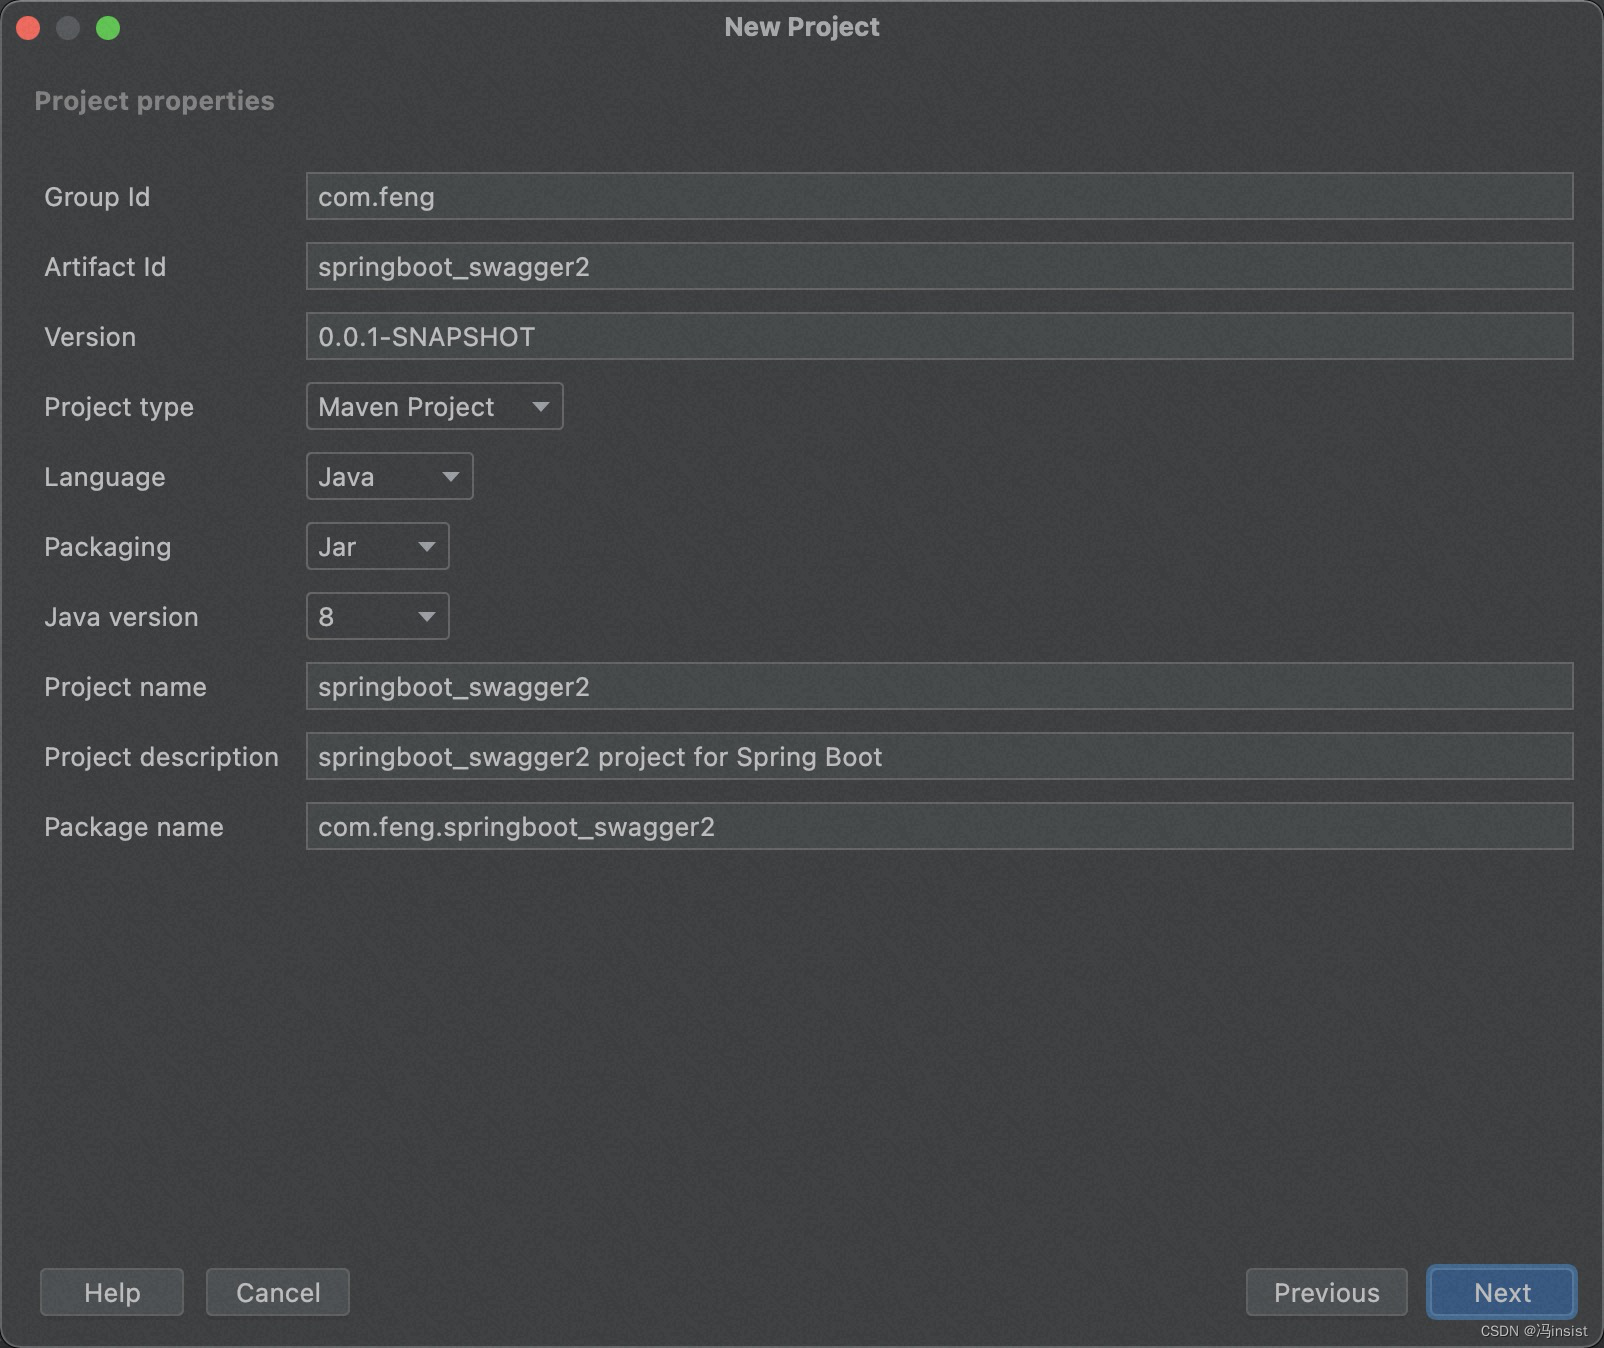The image size is (1604, 1348).
Task: Focus the Version field showing 0.0.1-SNAPSHOT
Action: click(x=939, y=336)
